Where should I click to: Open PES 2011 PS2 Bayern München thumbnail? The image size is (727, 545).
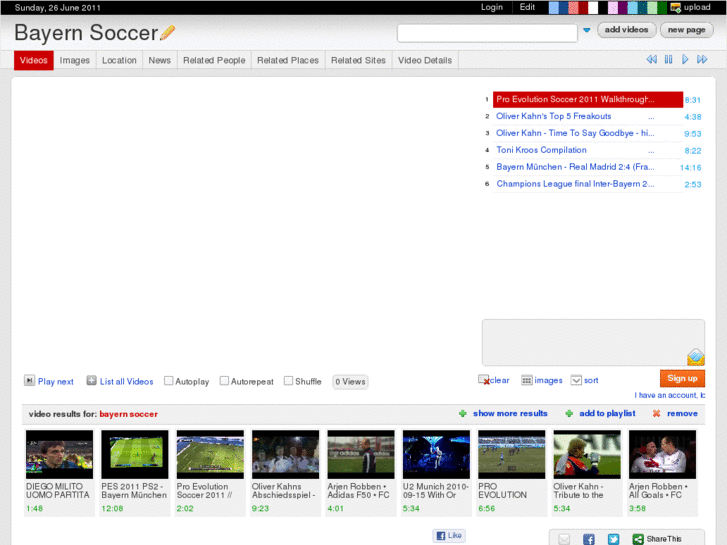[x=134, y=454]
